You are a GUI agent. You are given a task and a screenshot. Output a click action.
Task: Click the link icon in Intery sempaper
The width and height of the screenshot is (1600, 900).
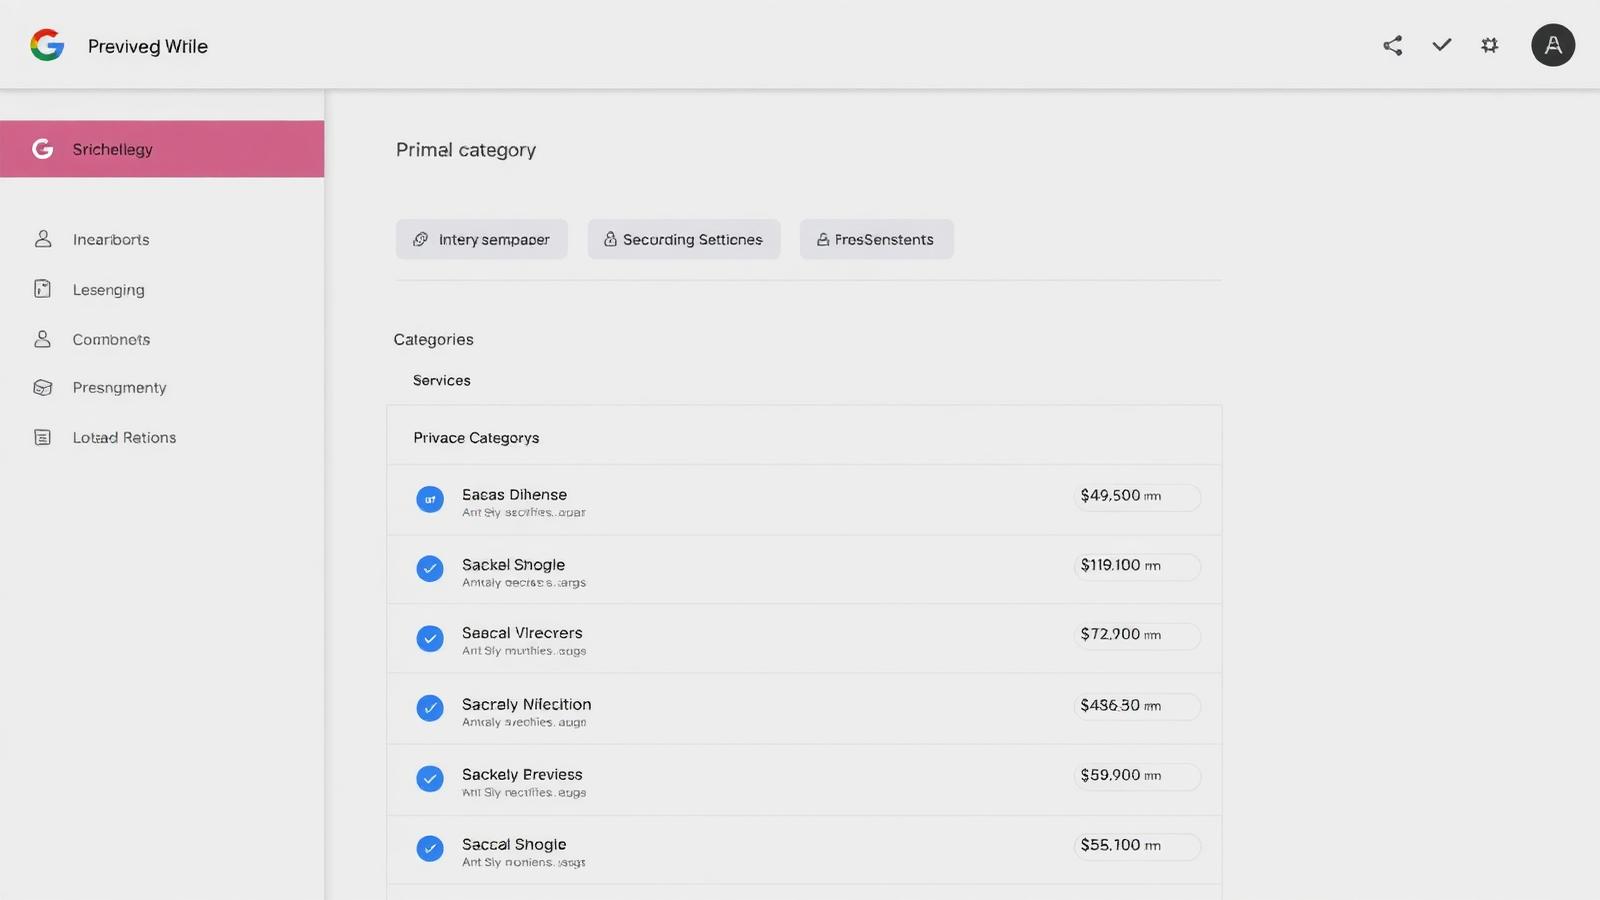tap(421, 239)
